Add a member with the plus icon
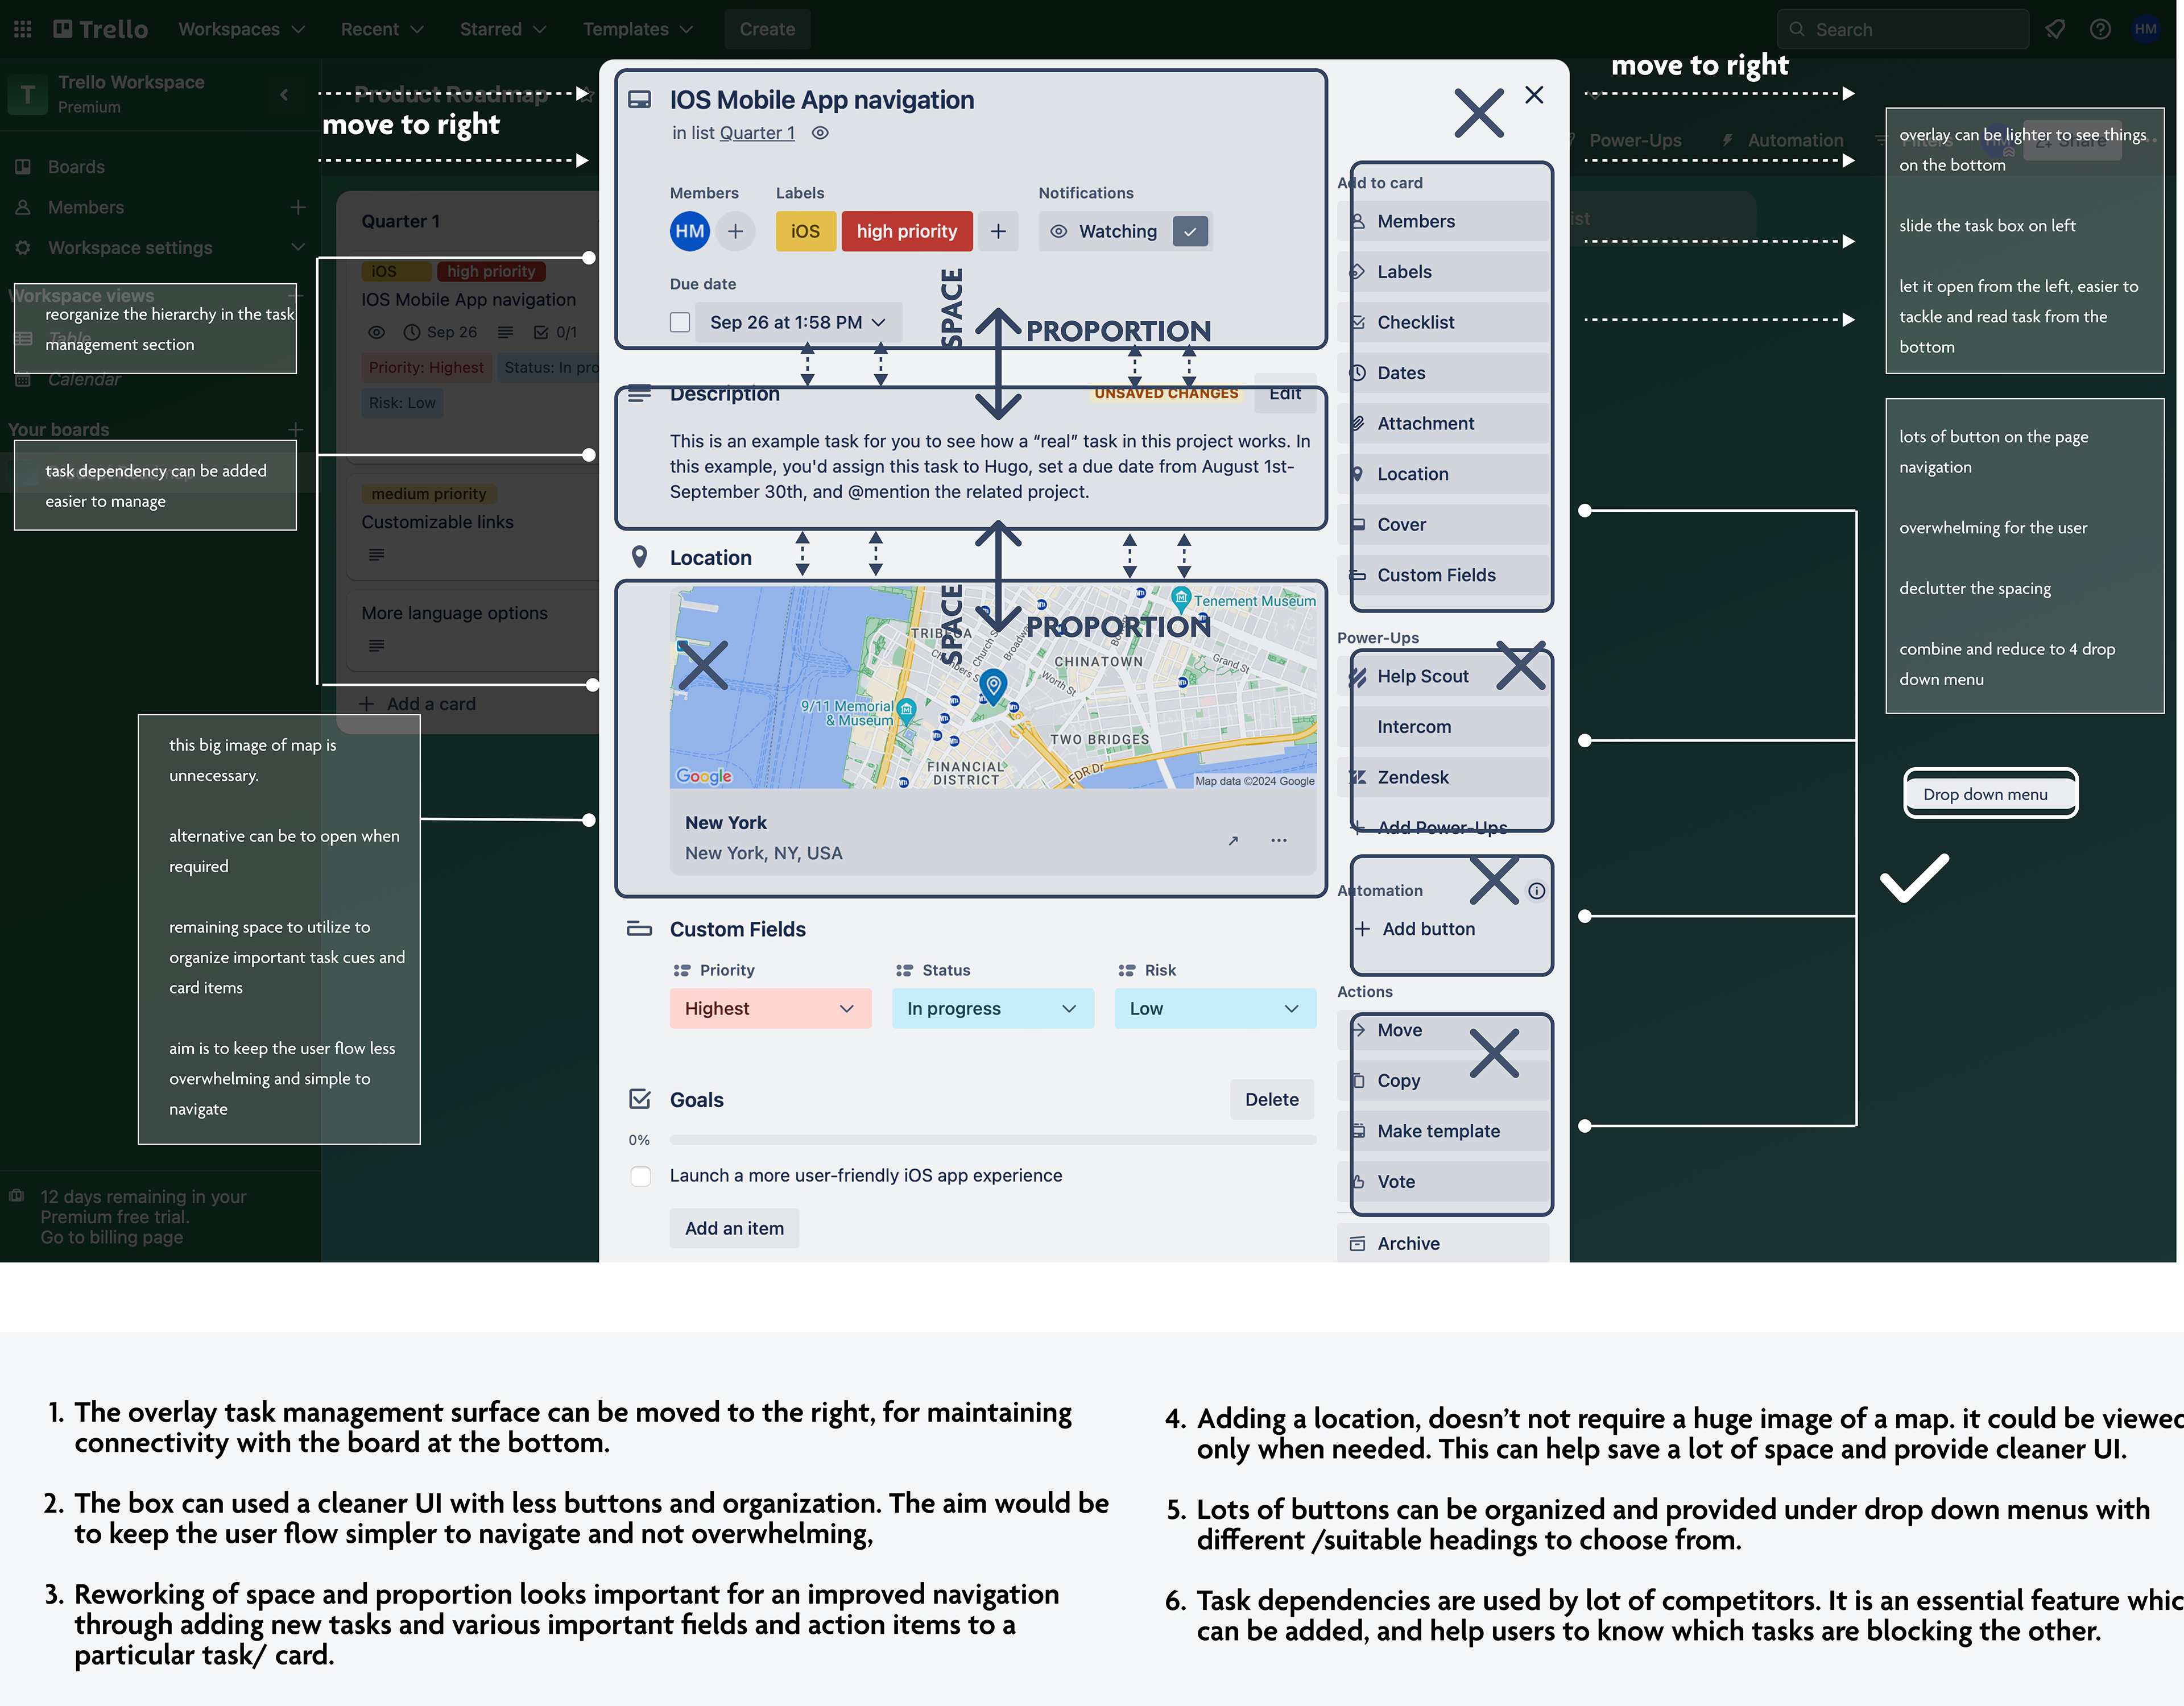This screenshot has width=2184, height=1706. [x=735, y=231]
